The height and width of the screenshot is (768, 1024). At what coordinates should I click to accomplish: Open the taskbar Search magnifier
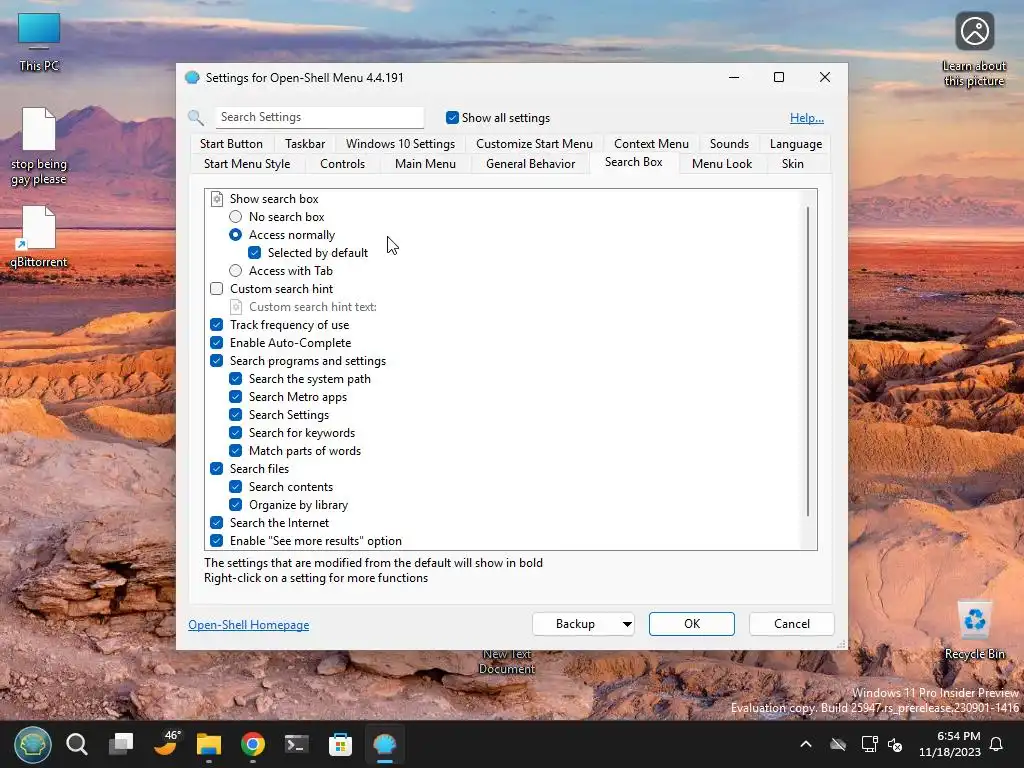[77, 744]
